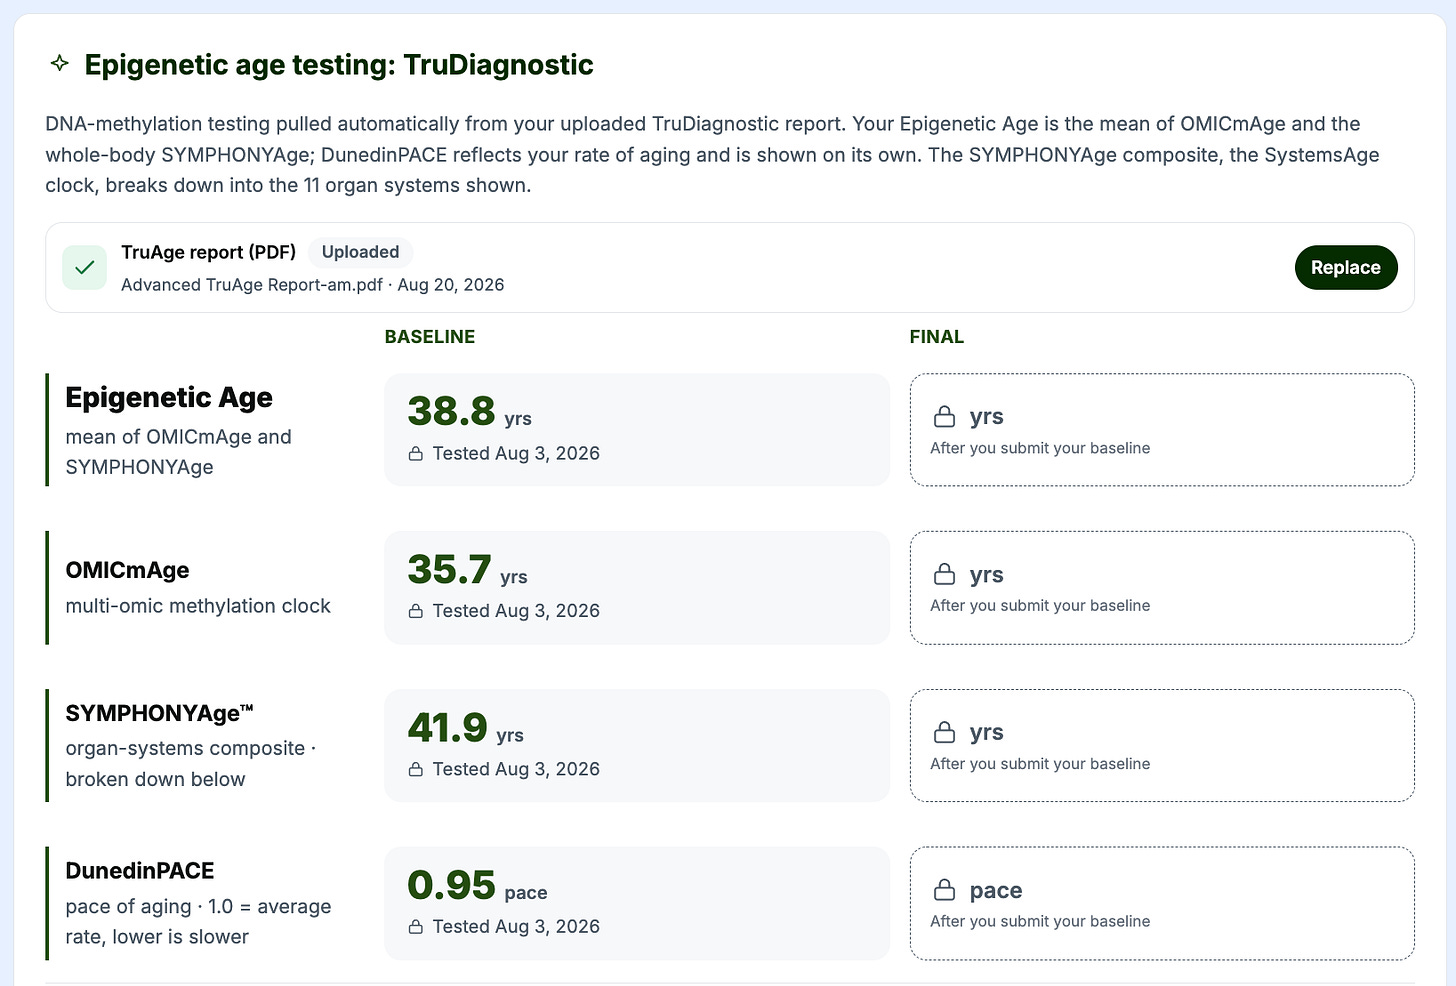Click the Epigenetic age testing: TruDiagnostic heading
This screenshot has width=1456, height=986.
[x=339, y=65]
